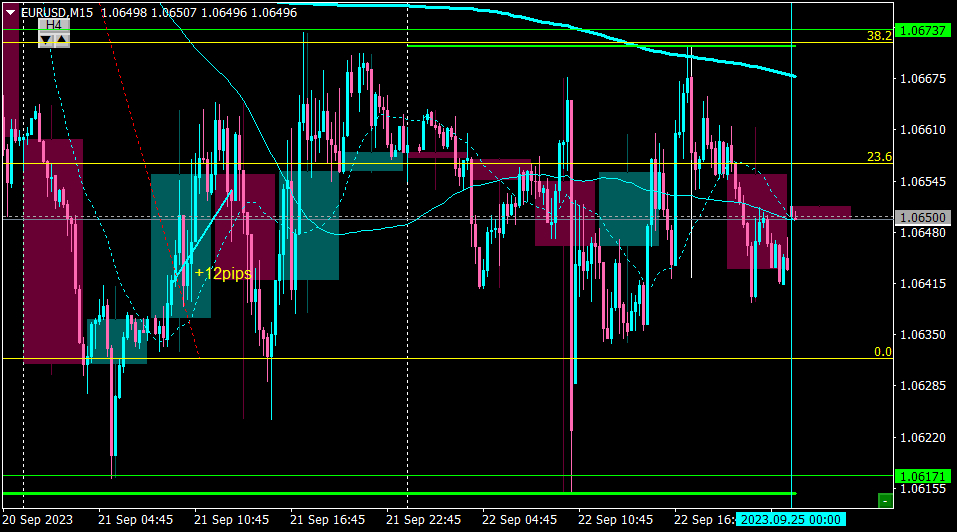
Task: Click the 0.0 Fibonacci level label
Action: pyautogui.click(x=883, y=351)
